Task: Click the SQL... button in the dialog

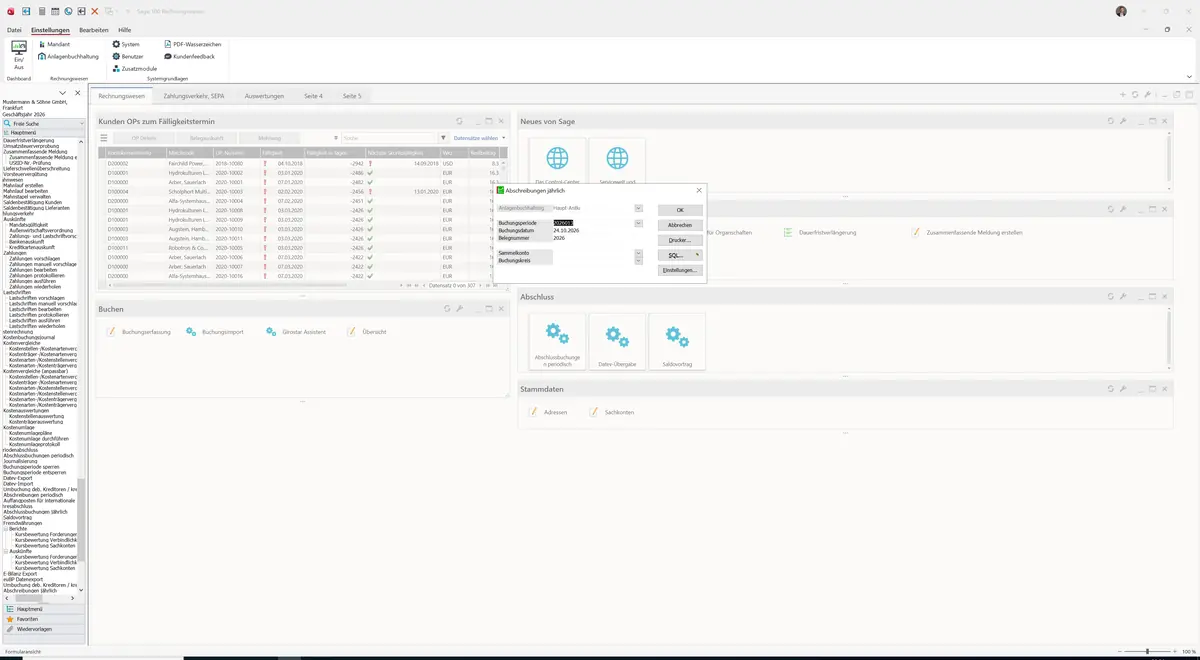Action: (680, 255)
